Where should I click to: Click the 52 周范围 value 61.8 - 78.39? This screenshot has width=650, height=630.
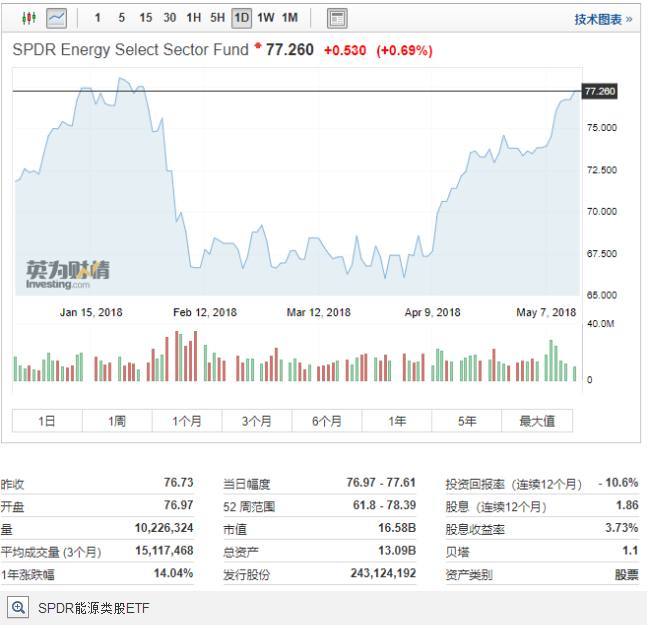[x=384, y=505]
